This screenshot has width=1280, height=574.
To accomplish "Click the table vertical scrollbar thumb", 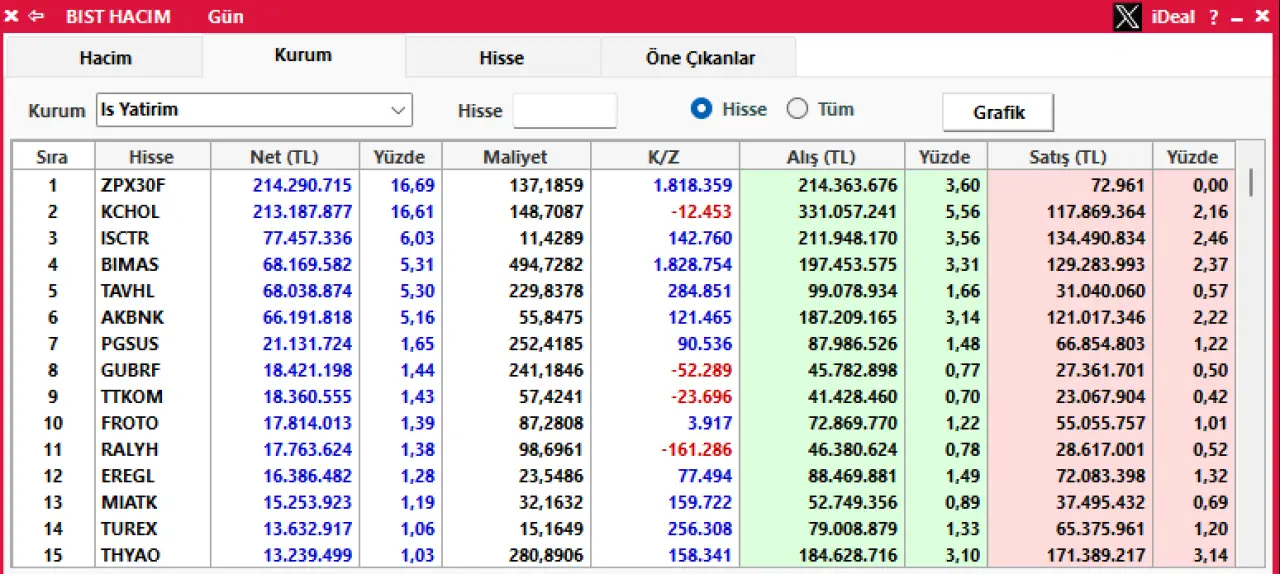I will [1250, 183].
